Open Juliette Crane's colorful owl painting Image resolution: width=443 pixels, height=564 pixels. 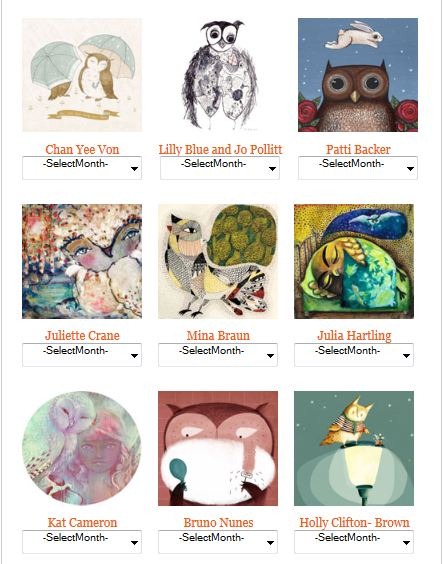[x=82, y=261]
